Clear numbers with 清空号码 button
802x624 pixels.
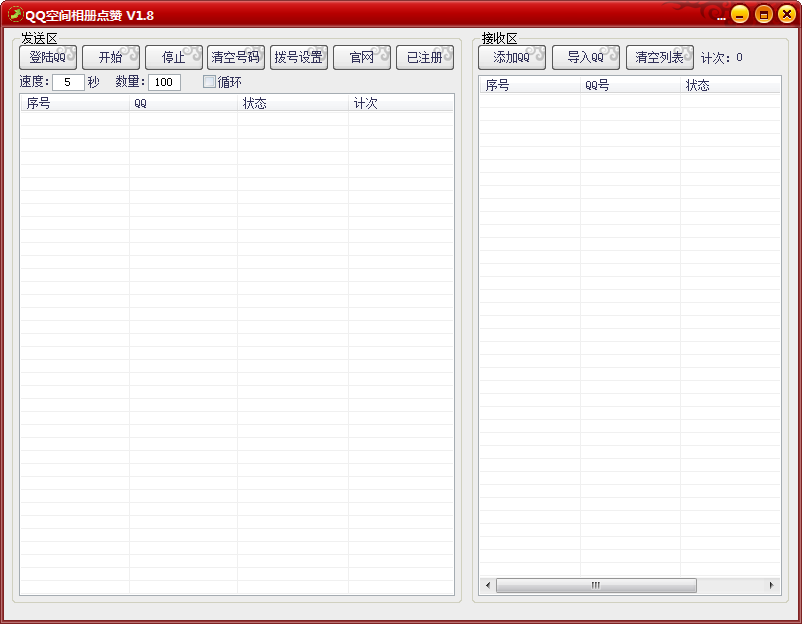[x=236, y=57]
